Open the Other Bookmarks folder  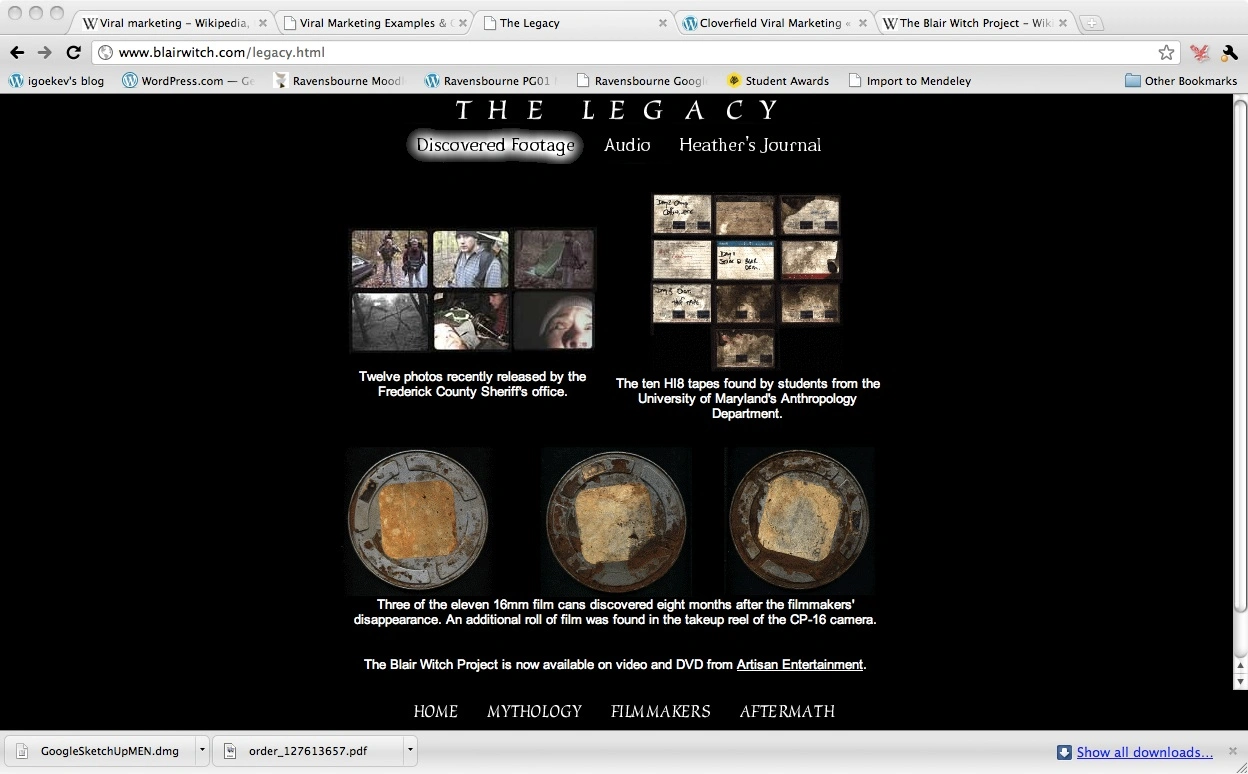[1180, 81]
